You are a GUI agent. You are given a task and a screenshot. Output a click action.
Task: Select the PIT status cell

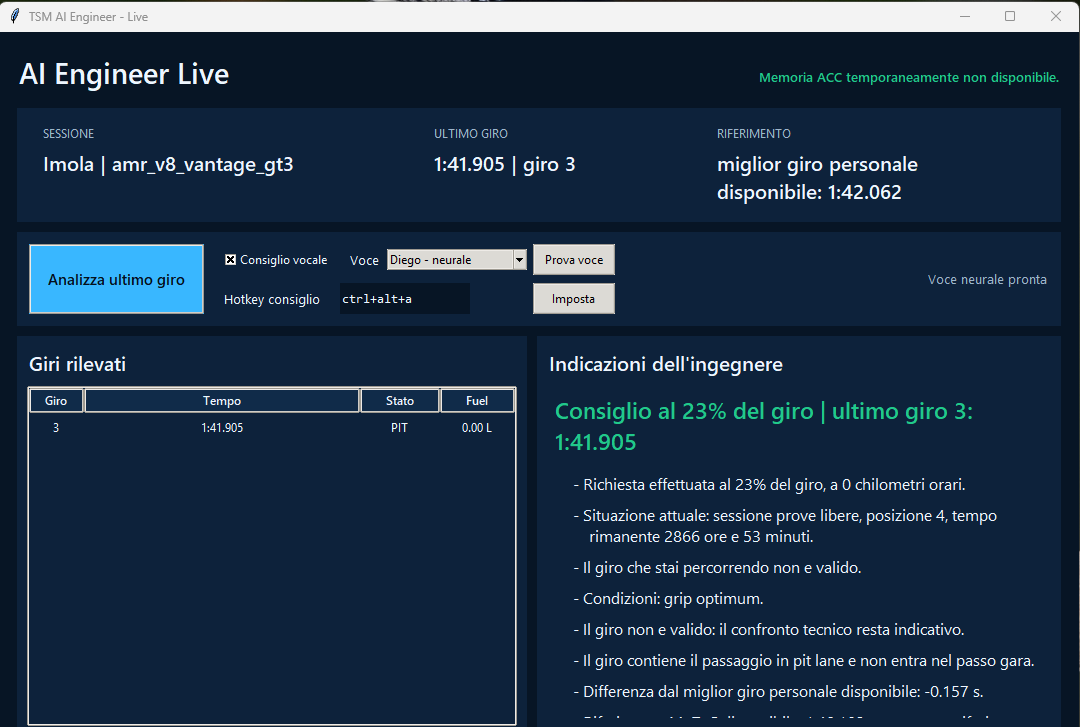click(399, 428)
